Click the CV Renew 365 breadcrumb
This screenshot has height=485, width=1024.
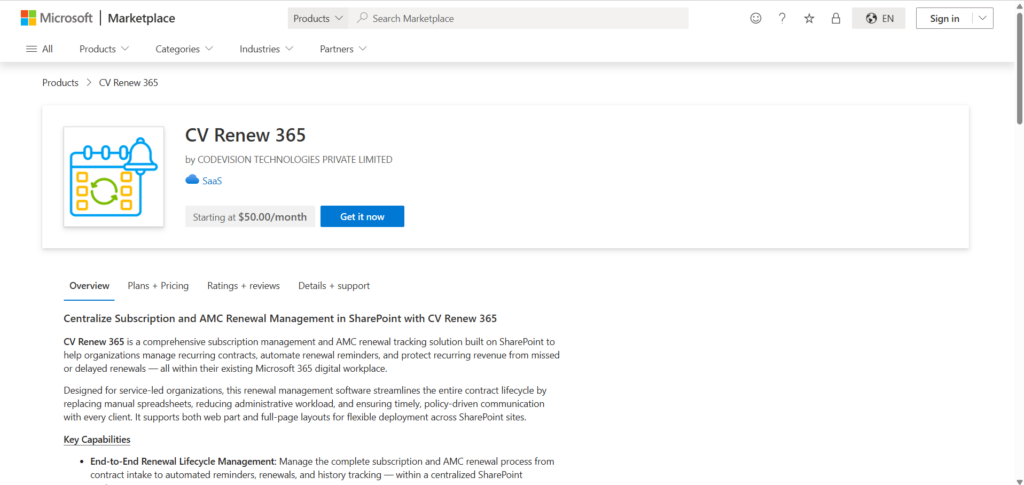tap(129, 83)
